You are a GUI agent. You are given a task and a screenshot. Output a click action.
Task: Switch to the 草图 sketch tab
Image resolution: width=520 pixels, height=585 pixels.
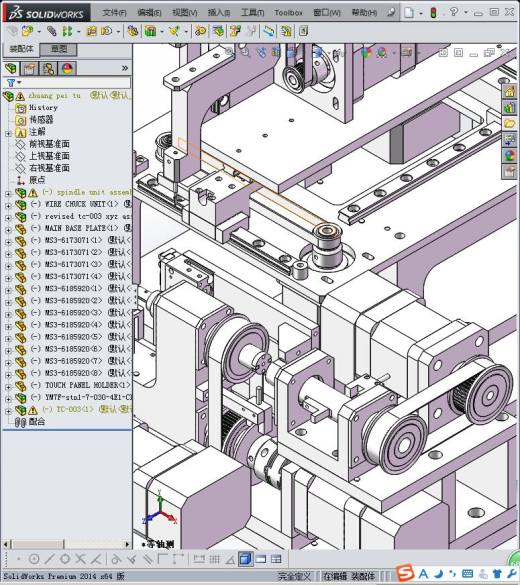coord(59,49)
